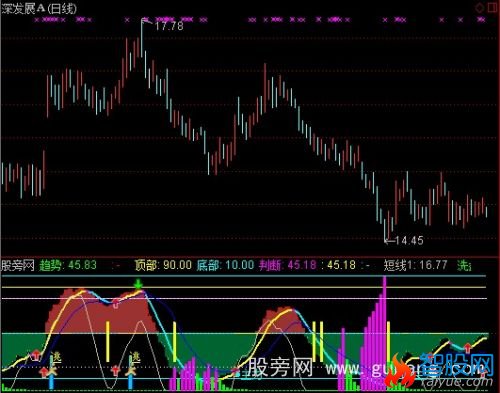Screen dimensions: 500x393
Task: Click the truncated 洗 indicator label
Action: (x=464, y=265)
